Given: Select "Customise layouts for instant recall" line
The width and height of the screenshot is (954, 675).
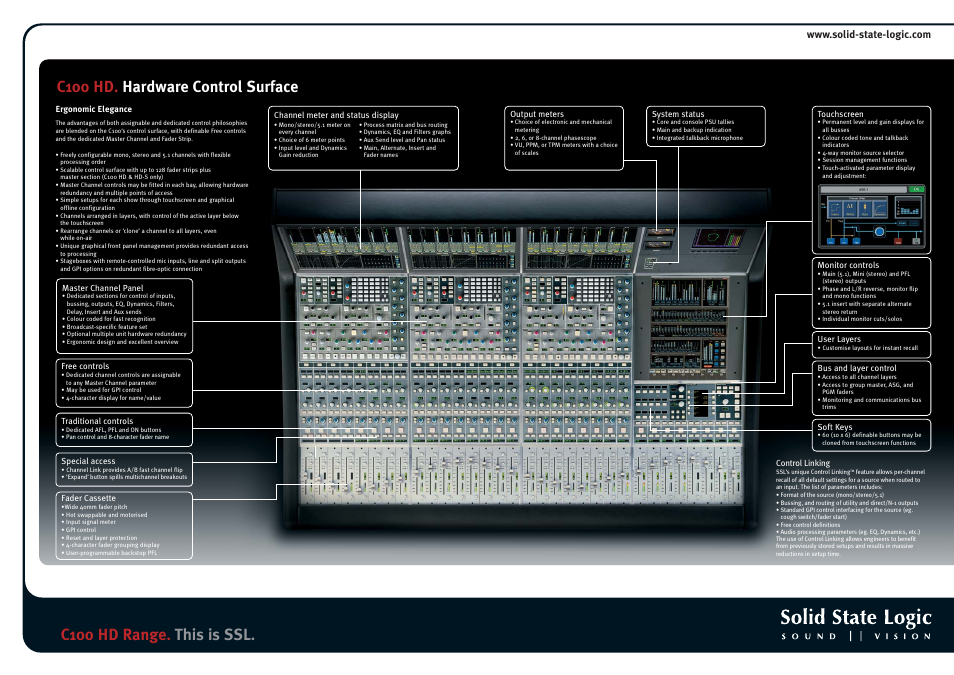Looking at the screenshot, I should pos(867,348).
